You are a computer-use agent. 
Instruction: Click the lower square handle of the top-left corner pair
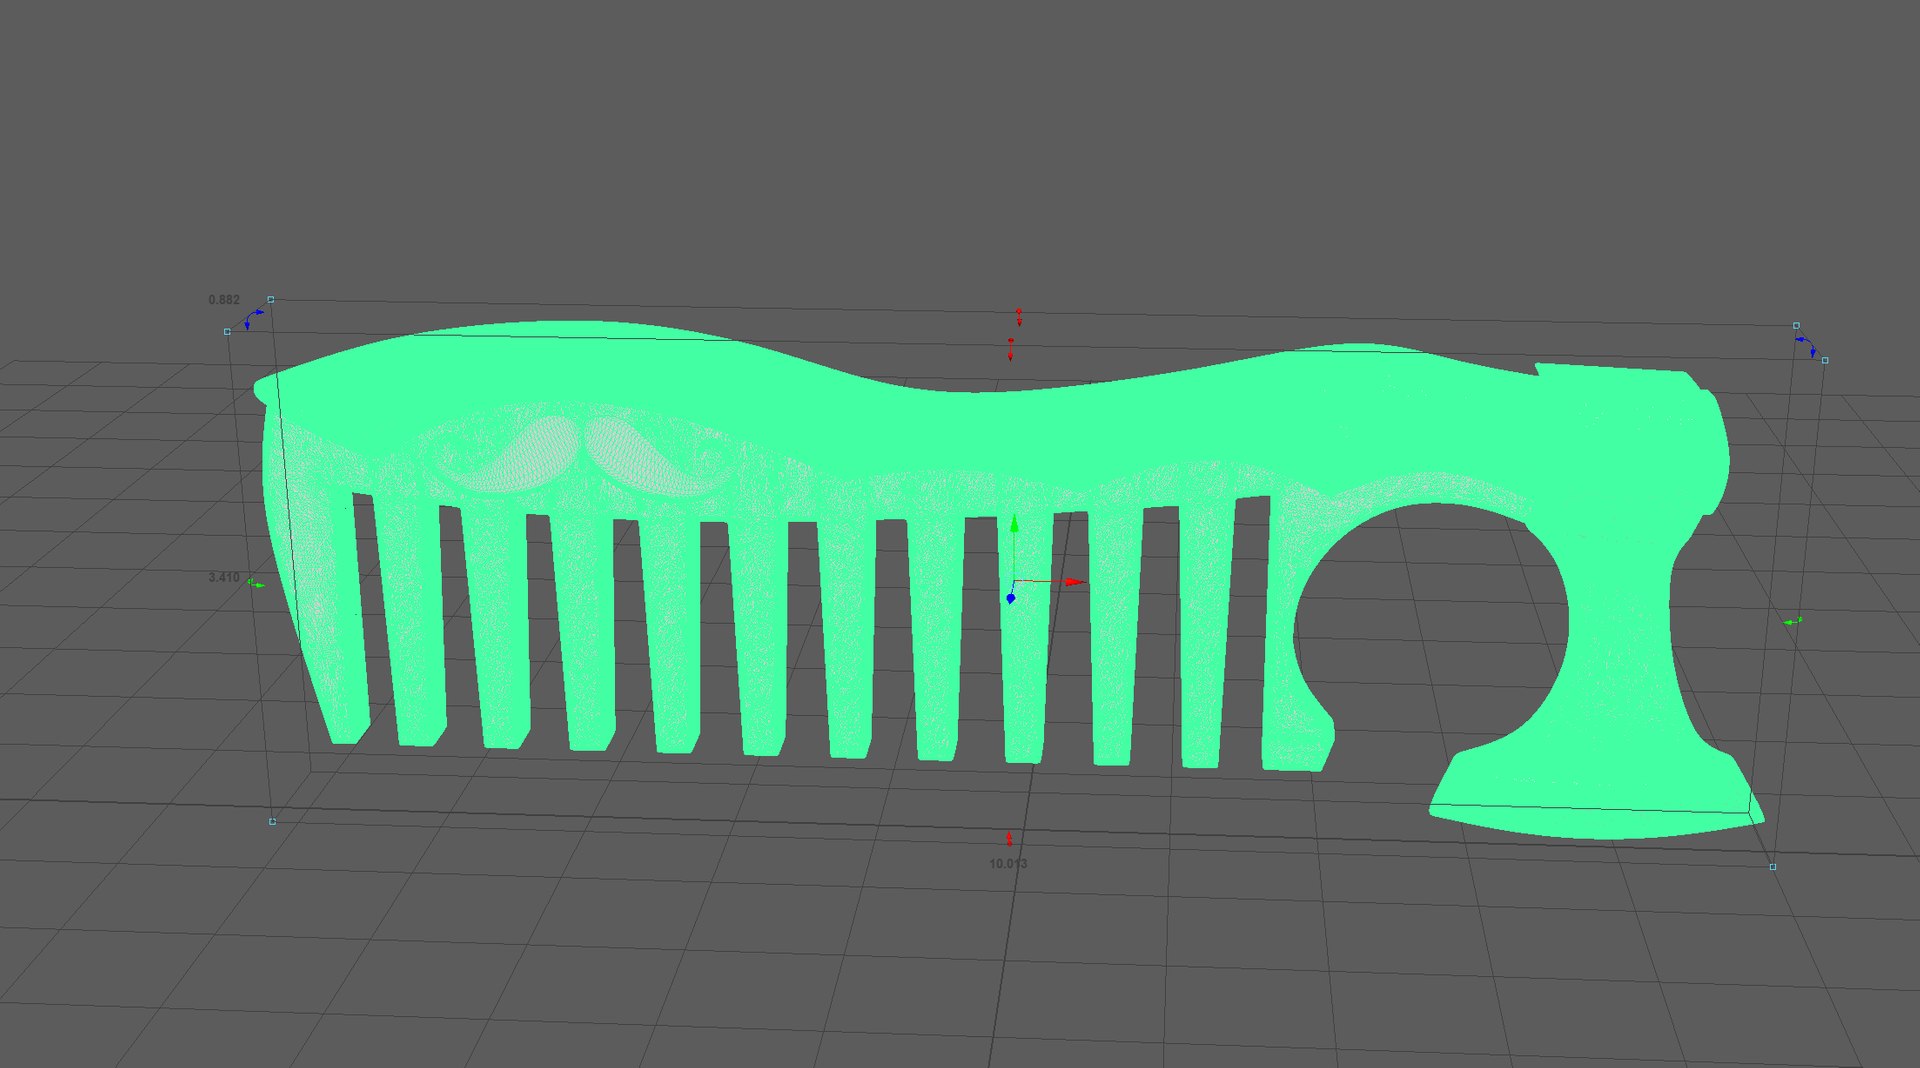coord(227,331)
